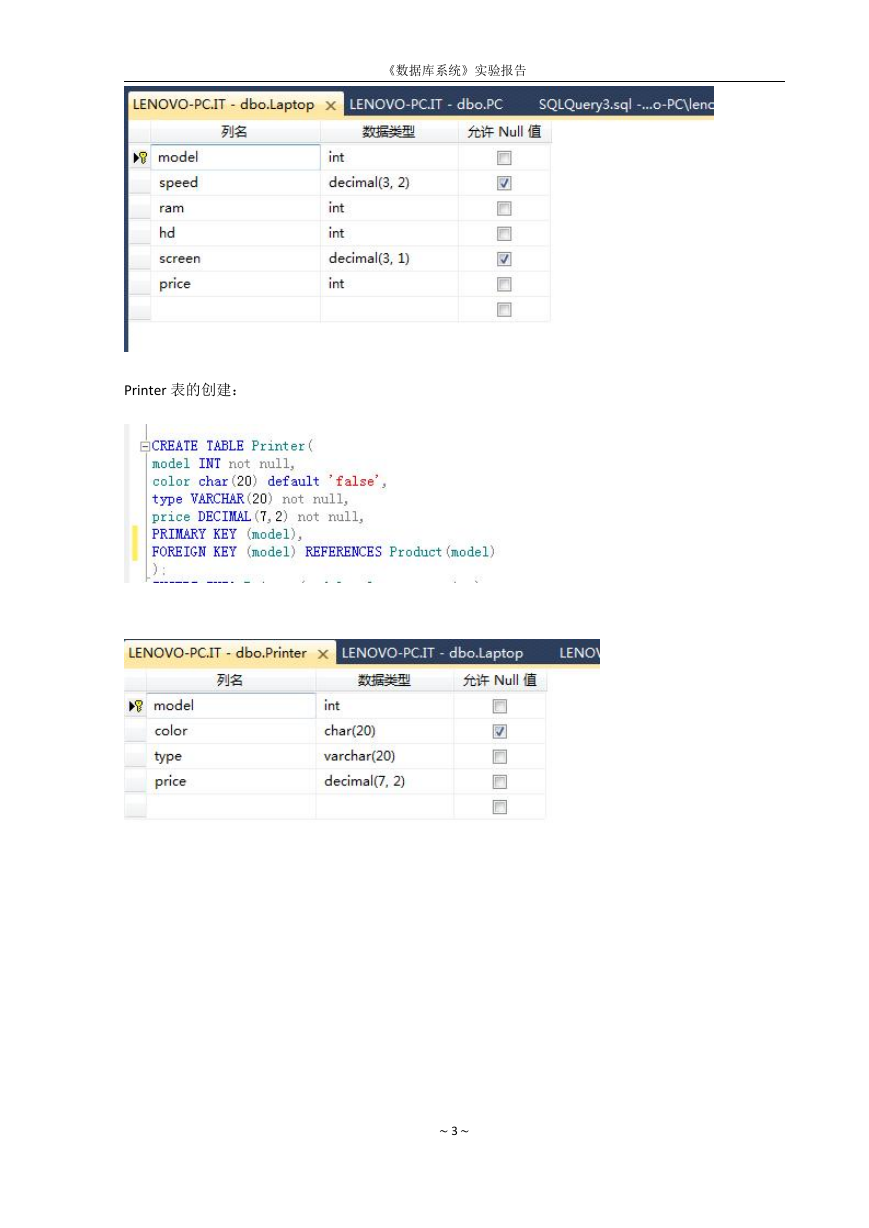Click the 'type VARCHAR(20) not null,' line
Image resolution: width=869 pixels, height=1228 pixels.
tap(250, 499)
